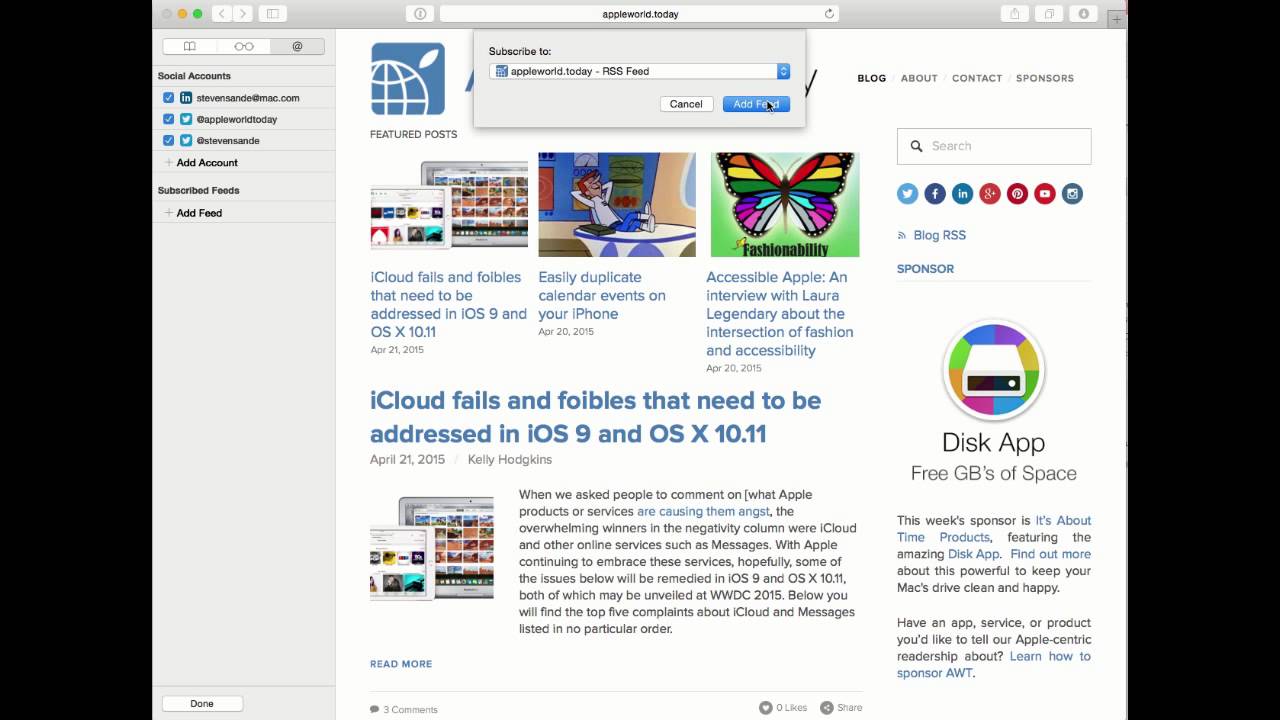Open featured link iCloud fails and foibles
The image size is (1280, 720).
[448, 304]
